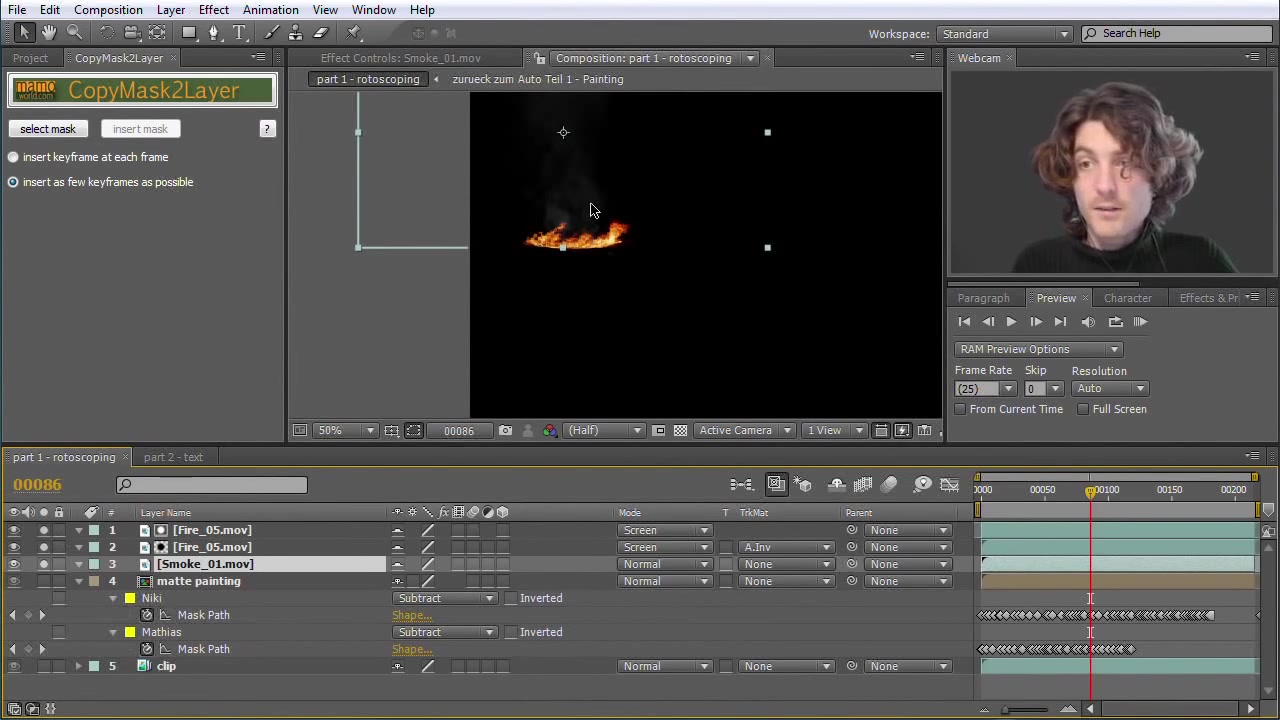Switch to part 2 - text tab

coord(173,457)
